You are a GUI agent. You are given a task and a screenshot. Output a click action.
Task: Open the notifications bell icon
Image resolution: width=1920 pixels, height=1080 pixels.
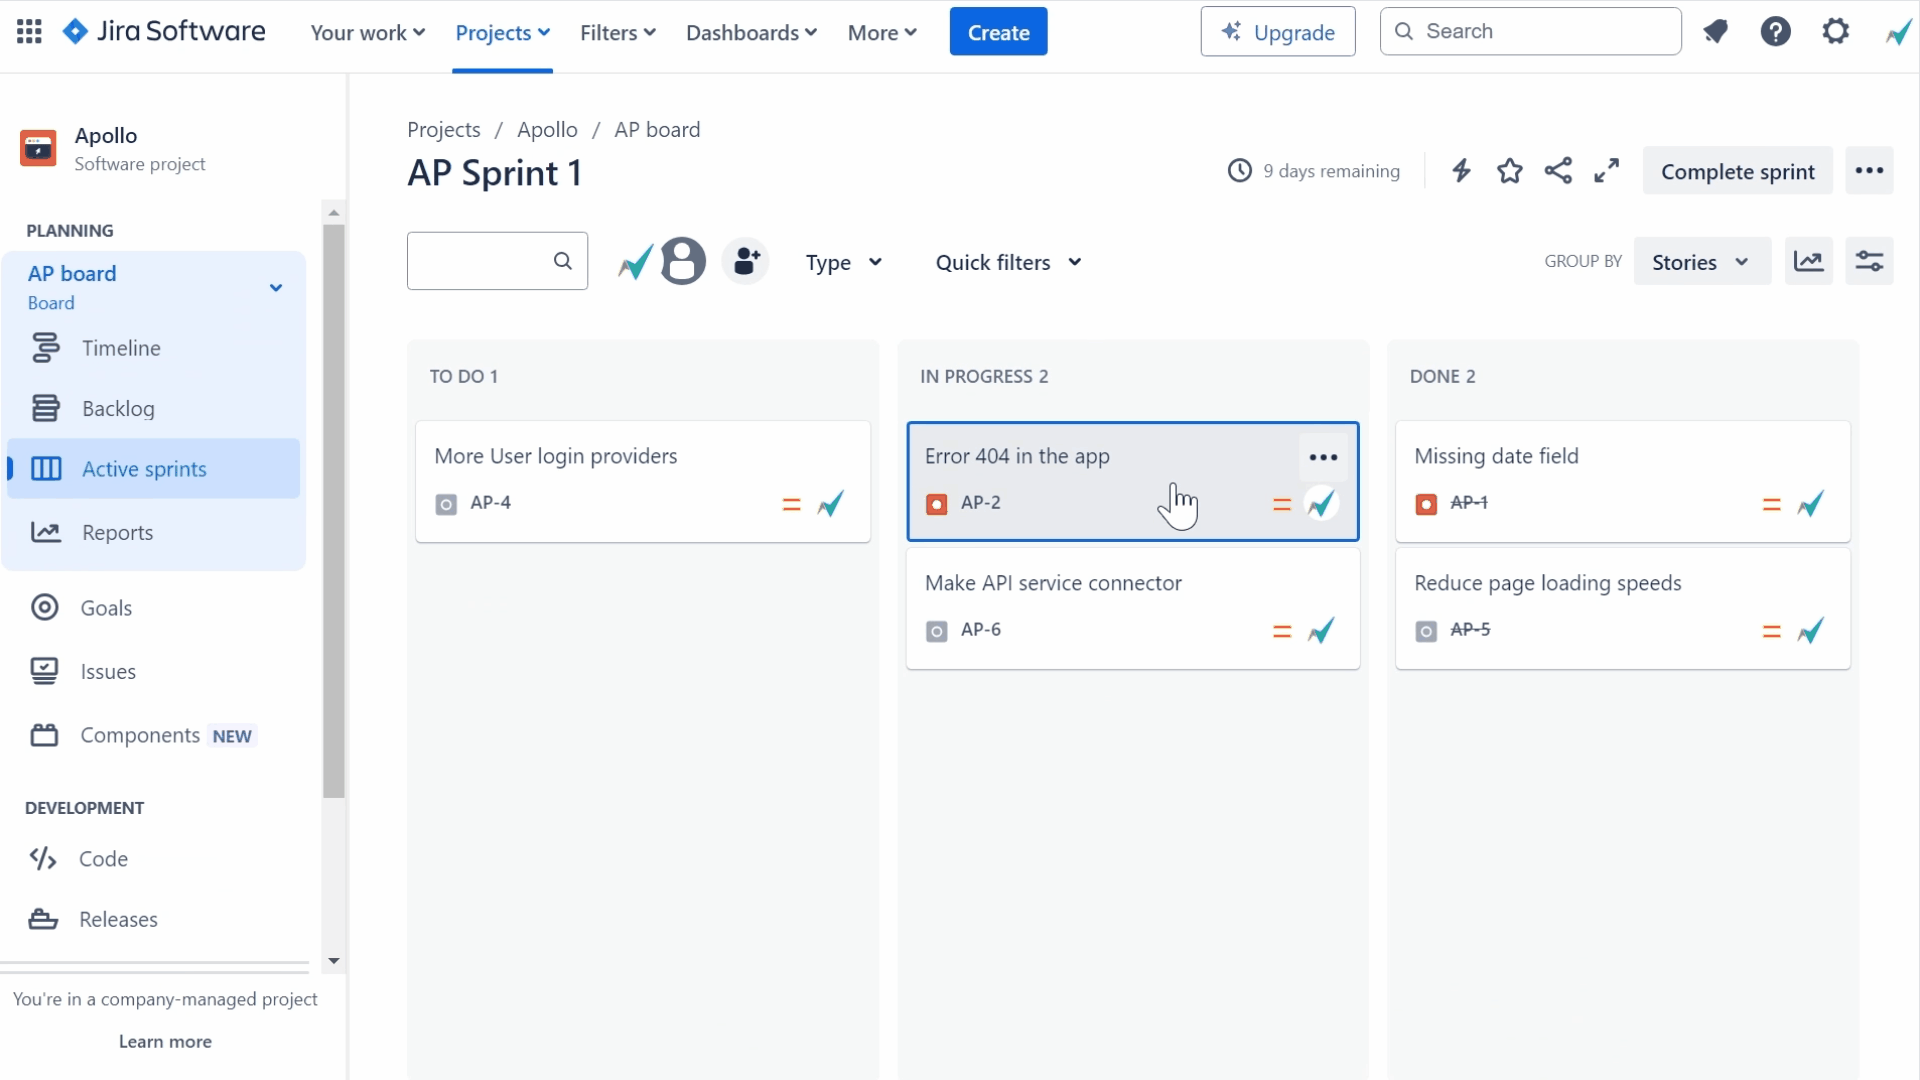pos(1716,32)
